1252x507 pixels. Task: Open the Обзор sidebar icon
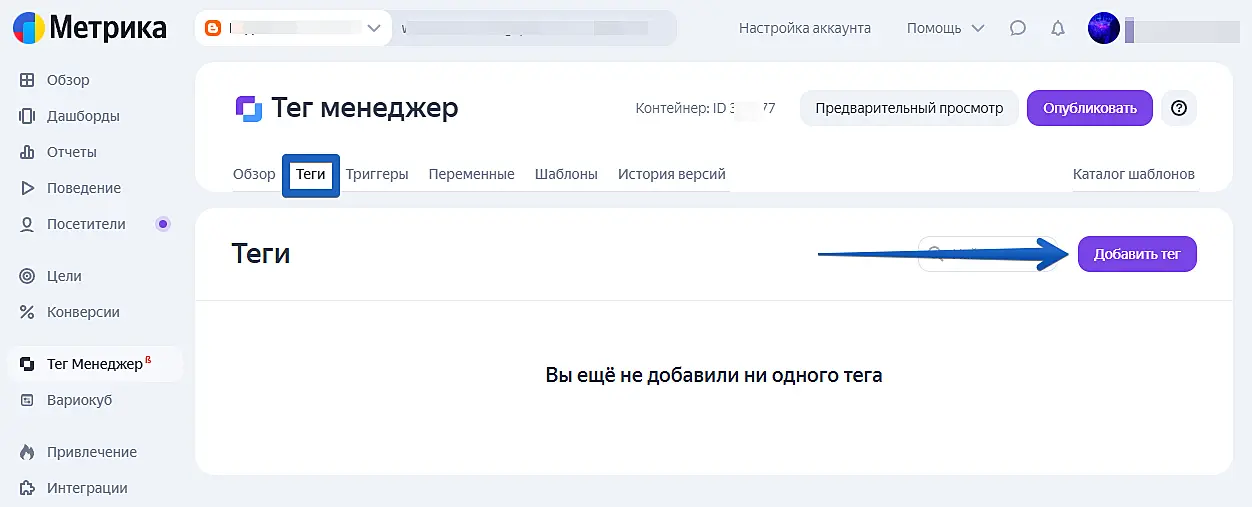tap(27, 80)
